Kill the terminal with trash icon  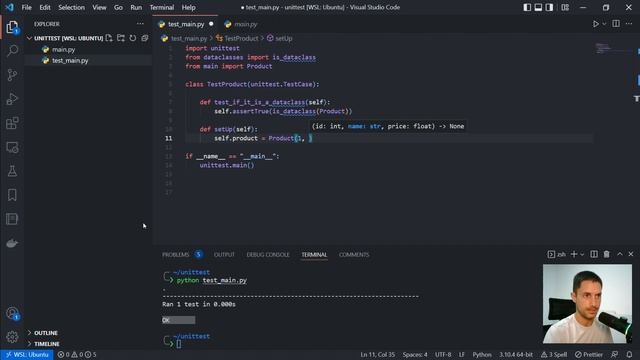click(x=607, y=254)
